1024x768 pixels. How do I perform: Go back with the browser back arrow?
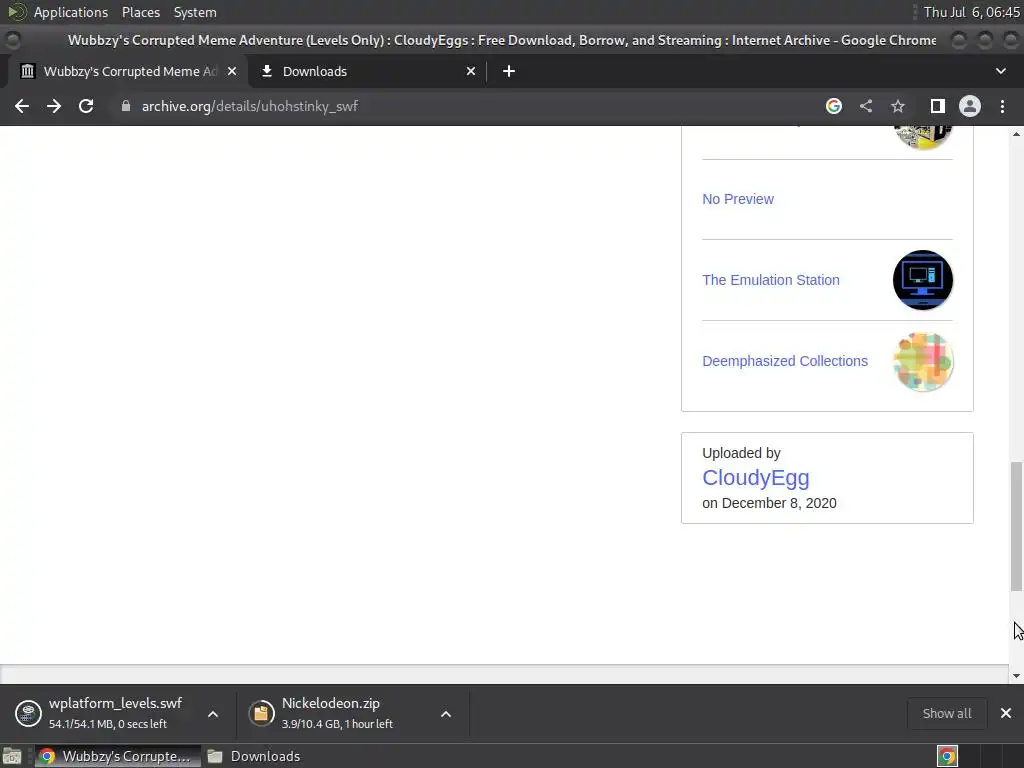pyautogui.click(x=22, y=106)
